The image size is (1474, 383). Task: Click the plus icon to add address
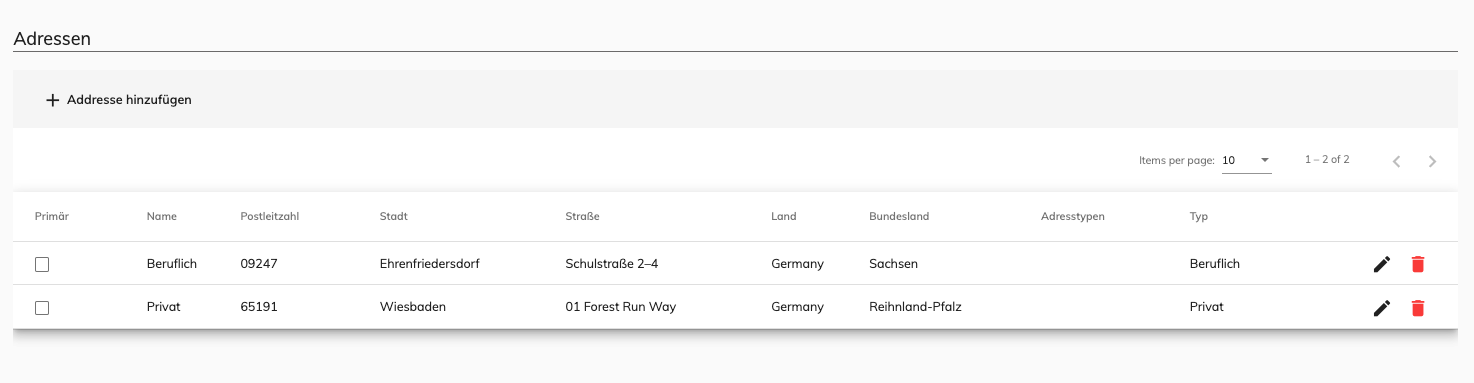(53, 100)
